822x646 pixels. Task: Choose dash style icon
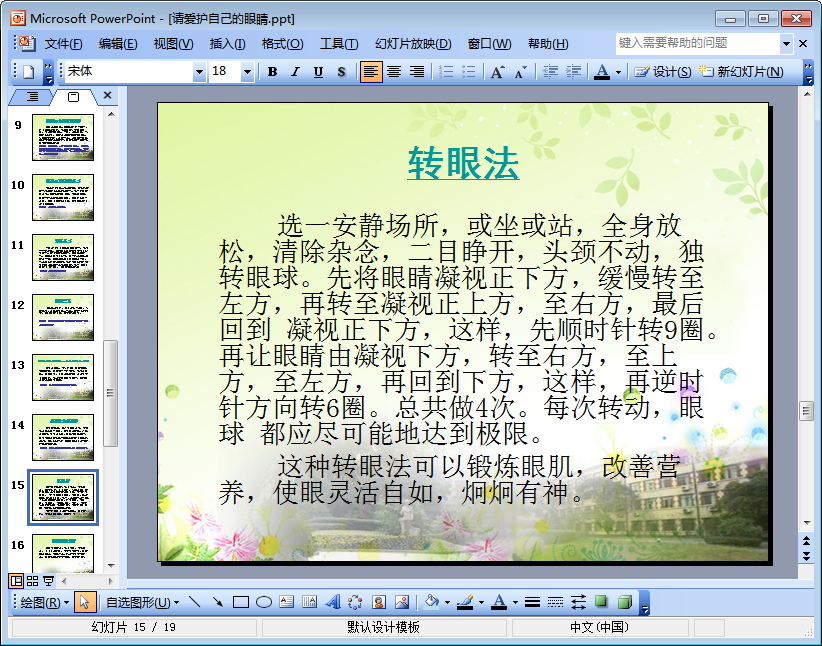pyautogui.click(x=555, y=602)
